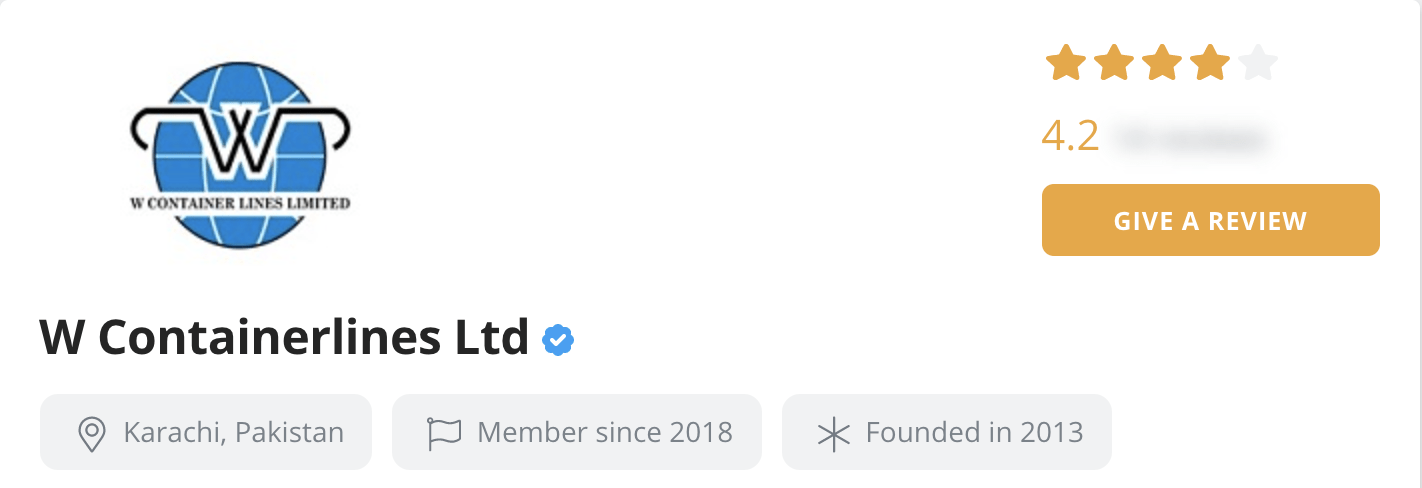This screenshot has width=1422, height=488.
Task: Open the blurred reviews count link
Action: 1191,137
